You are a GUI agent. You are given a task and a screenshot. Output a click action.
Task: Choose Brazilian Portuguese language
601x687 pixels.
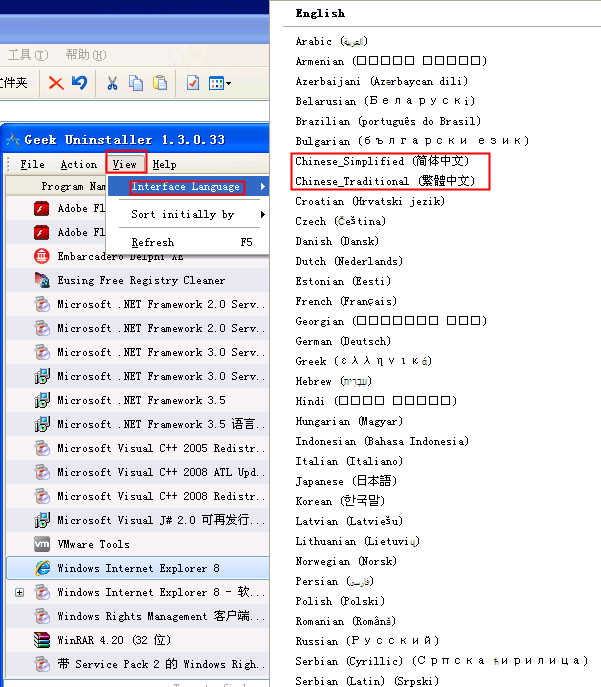(x=388, y=121)
